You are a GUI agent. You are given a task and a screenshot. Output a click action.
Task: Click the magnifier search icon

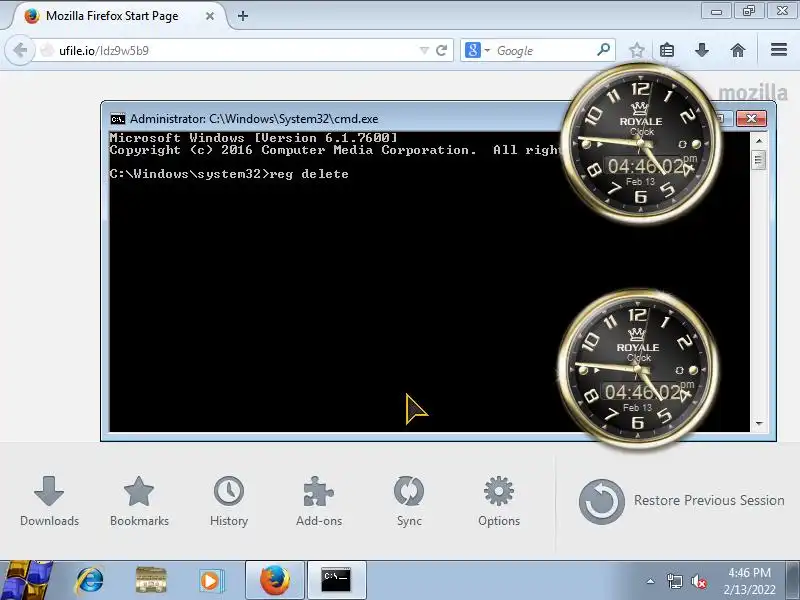click(604, 50)
